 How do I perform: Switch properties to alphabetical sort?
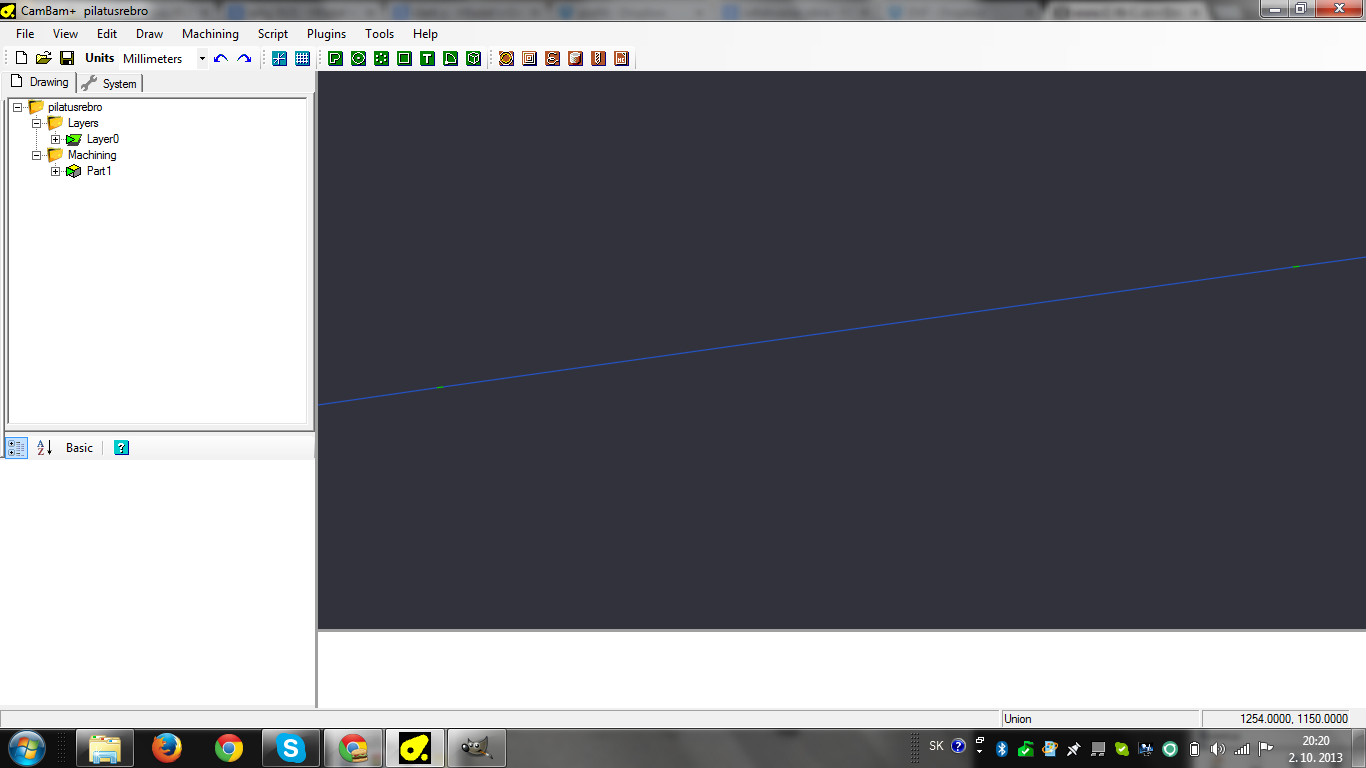(x=44, y=448)
